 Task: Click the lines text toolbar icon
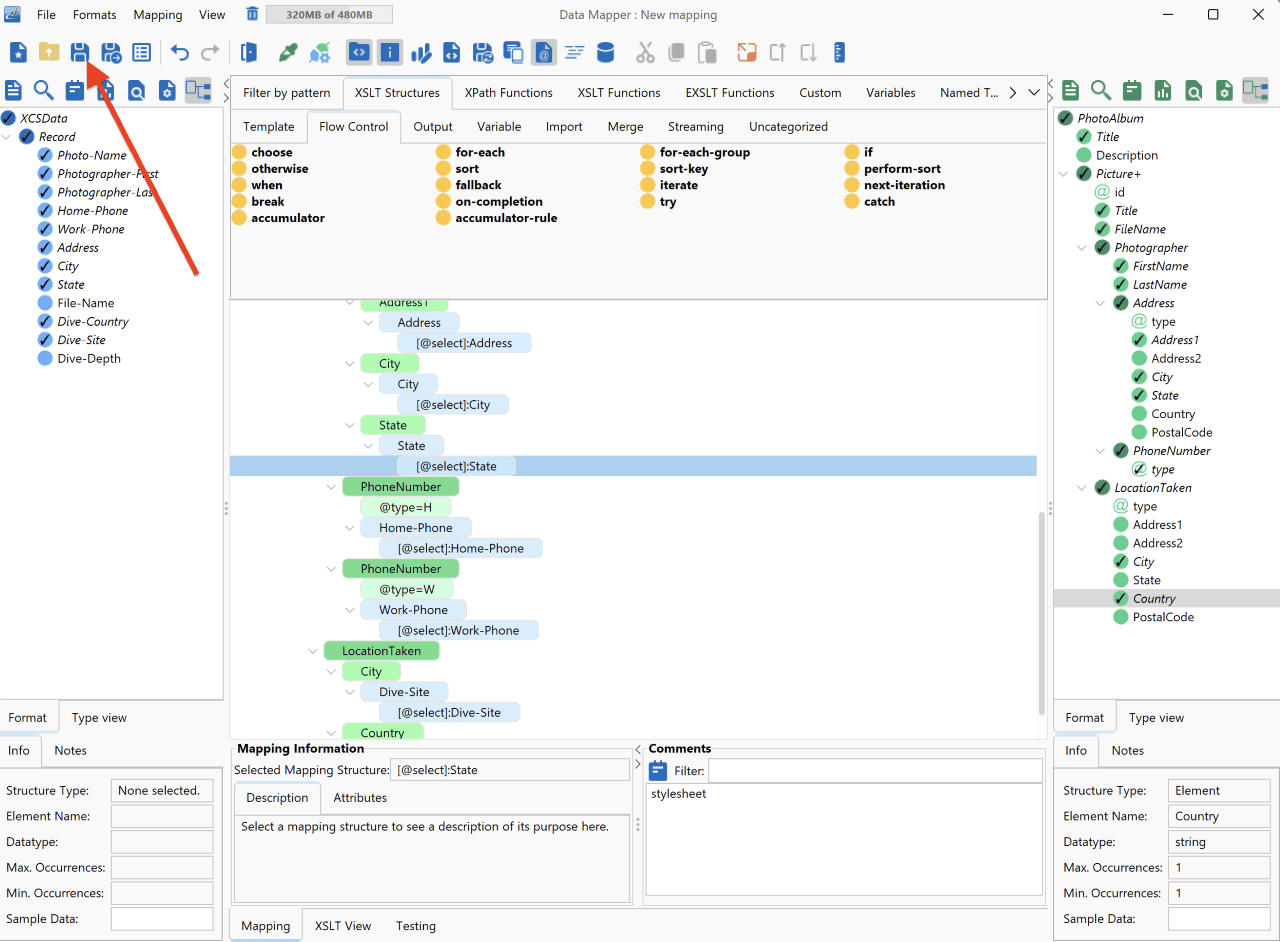[574, 53]
